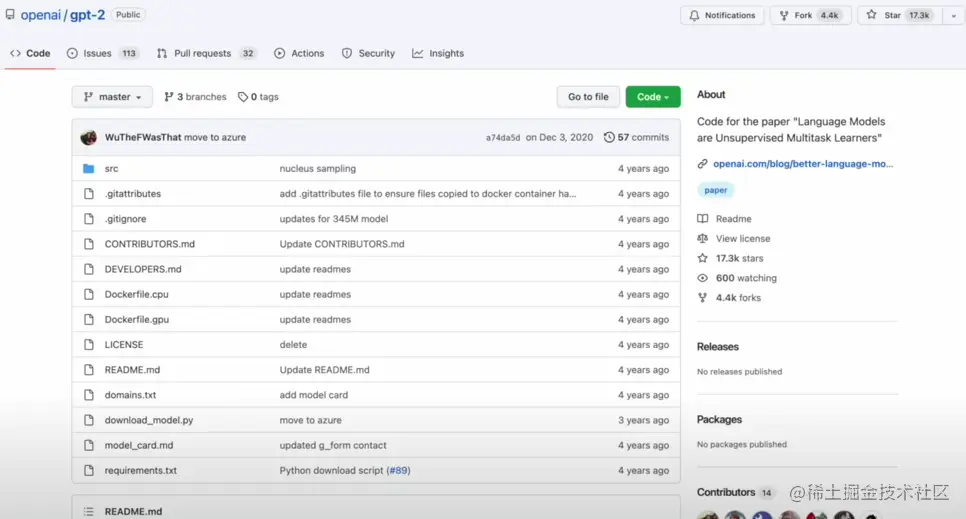Open the gpt-2 repository link
This screenshot has height=519, width=966.
pyautogui.click(x=87, y=15)
